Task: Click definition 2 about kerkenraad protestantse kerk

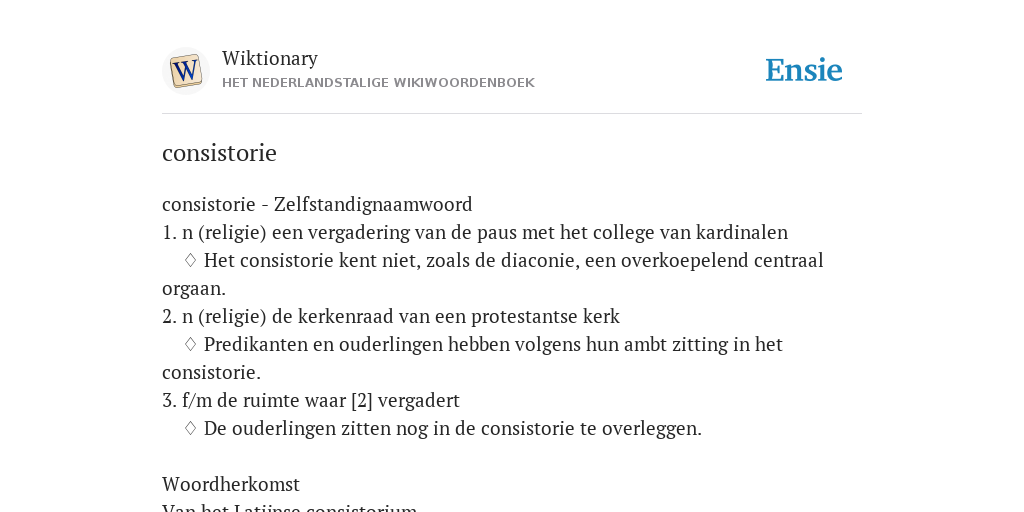Action: click(x=391, y=316)
